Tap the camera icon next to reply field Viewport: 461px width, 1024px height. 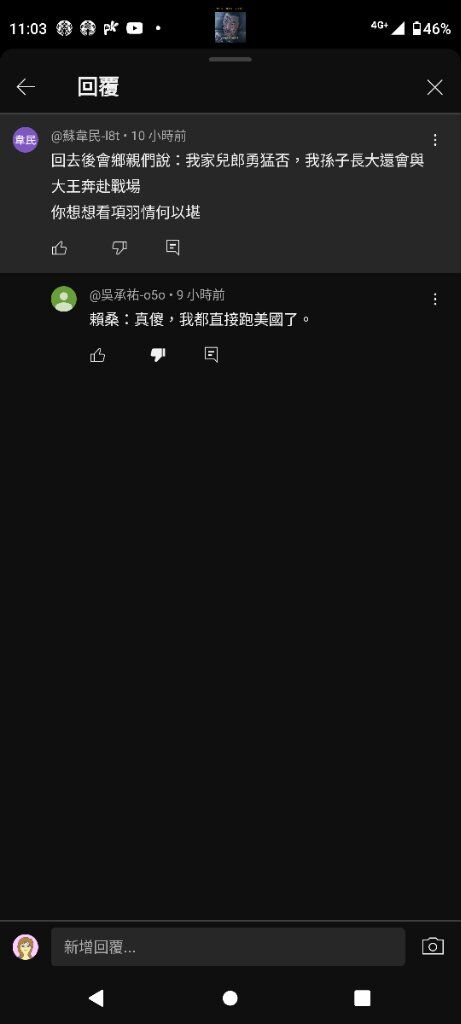(433, 946)
